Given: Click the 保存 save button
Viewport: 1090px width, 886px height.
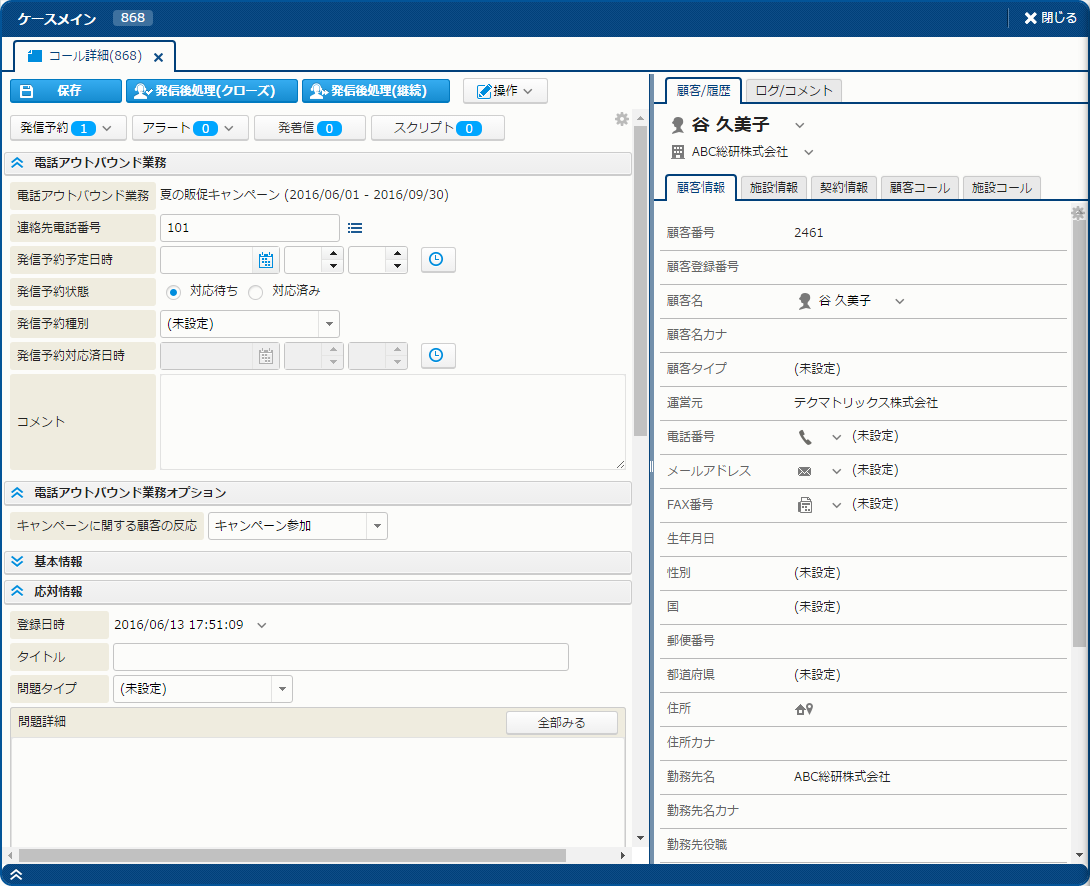Looking at the screenshot, I should (x=66, y=91).
